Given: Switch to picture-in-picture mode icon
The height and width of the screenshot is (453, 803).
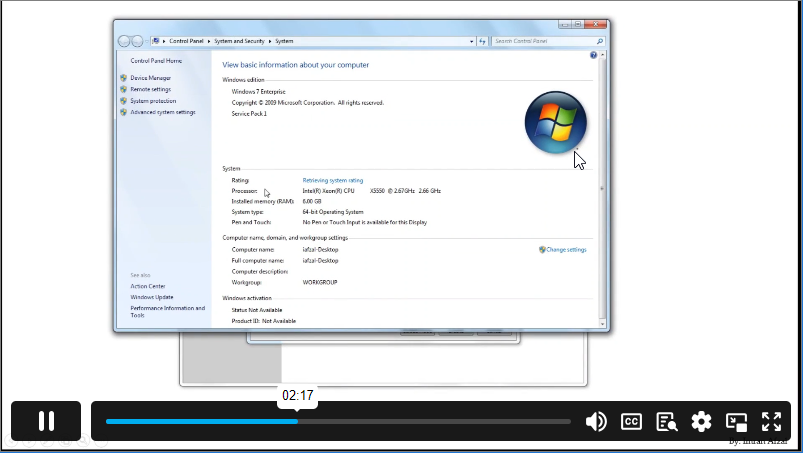Looking at the screenshot, I should (x=736, y=422).
